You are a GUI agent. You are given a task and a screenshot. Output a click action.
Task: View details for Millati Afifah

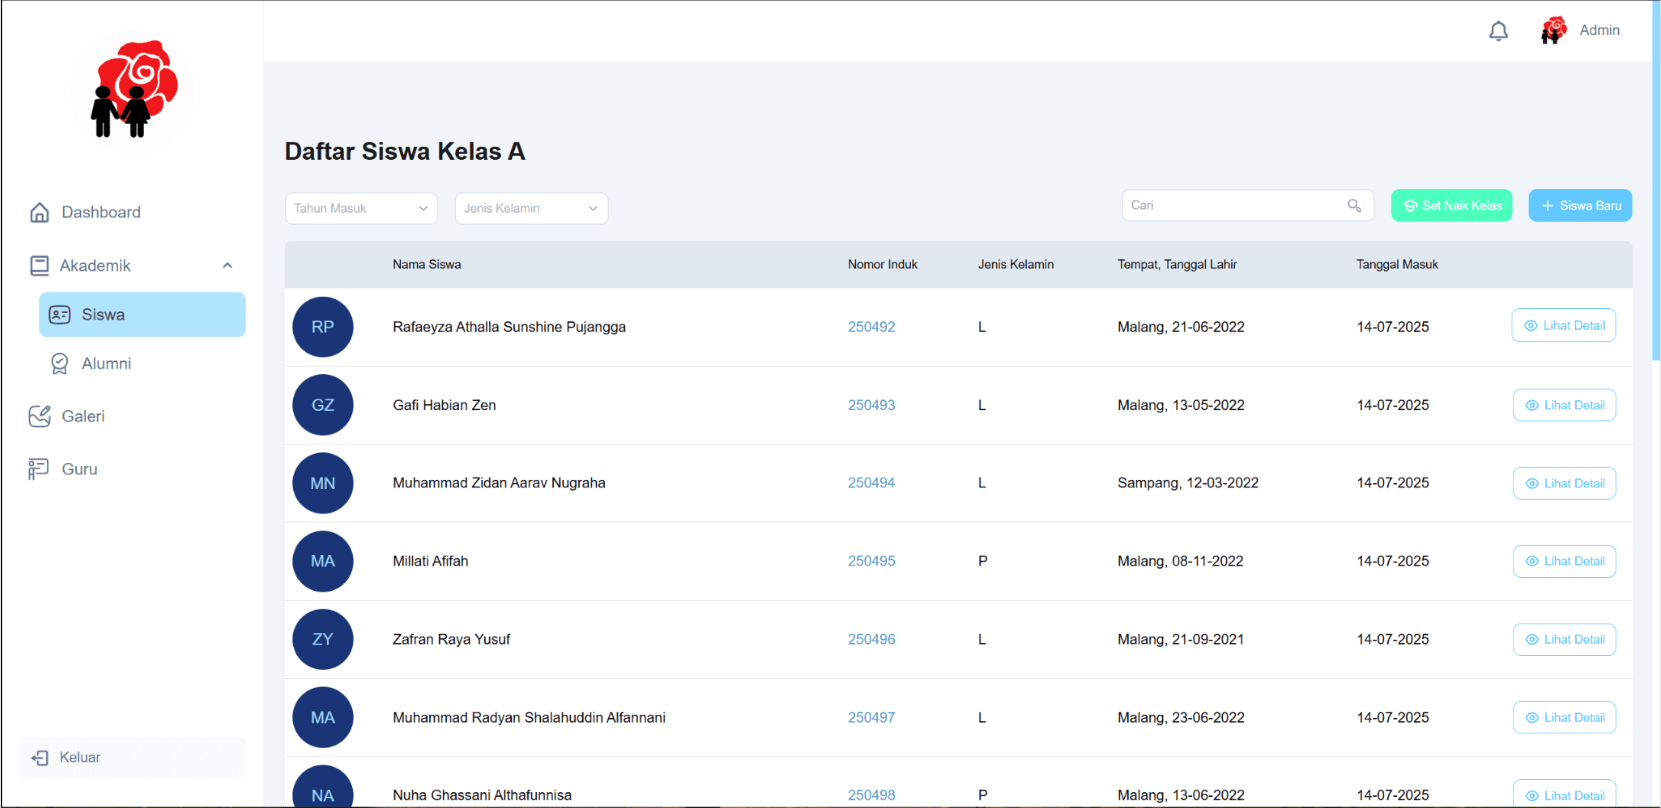pyautogui.click(x=1564, y=561)
